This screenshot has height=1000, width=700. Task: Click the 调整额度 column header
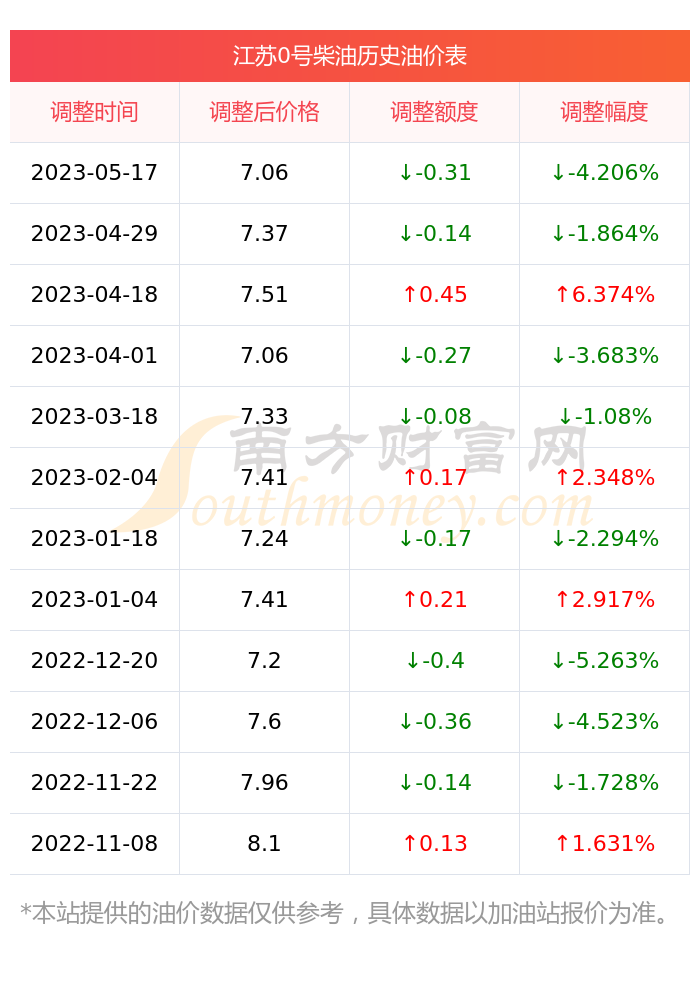pos(434,112)
